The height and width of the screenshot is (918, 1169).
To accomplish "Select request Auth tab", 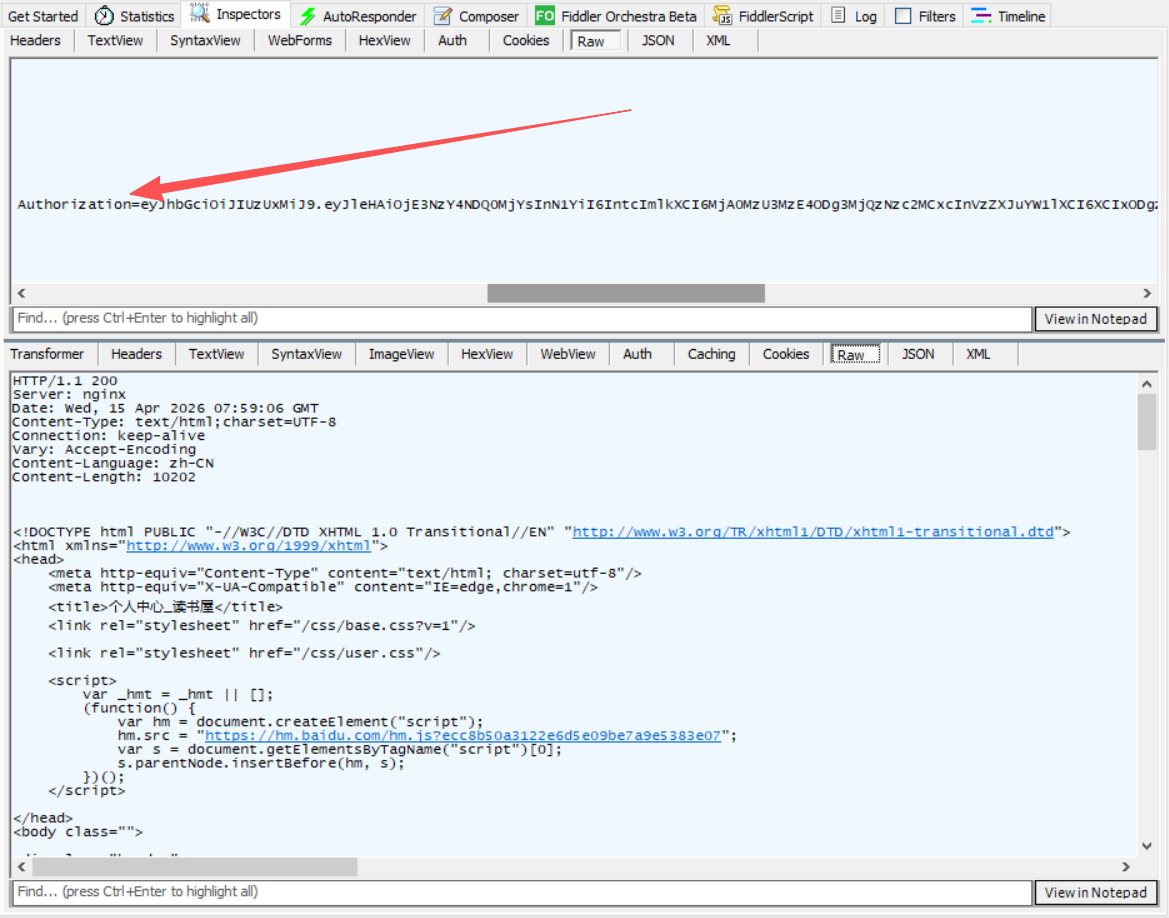I will point(452,40).
